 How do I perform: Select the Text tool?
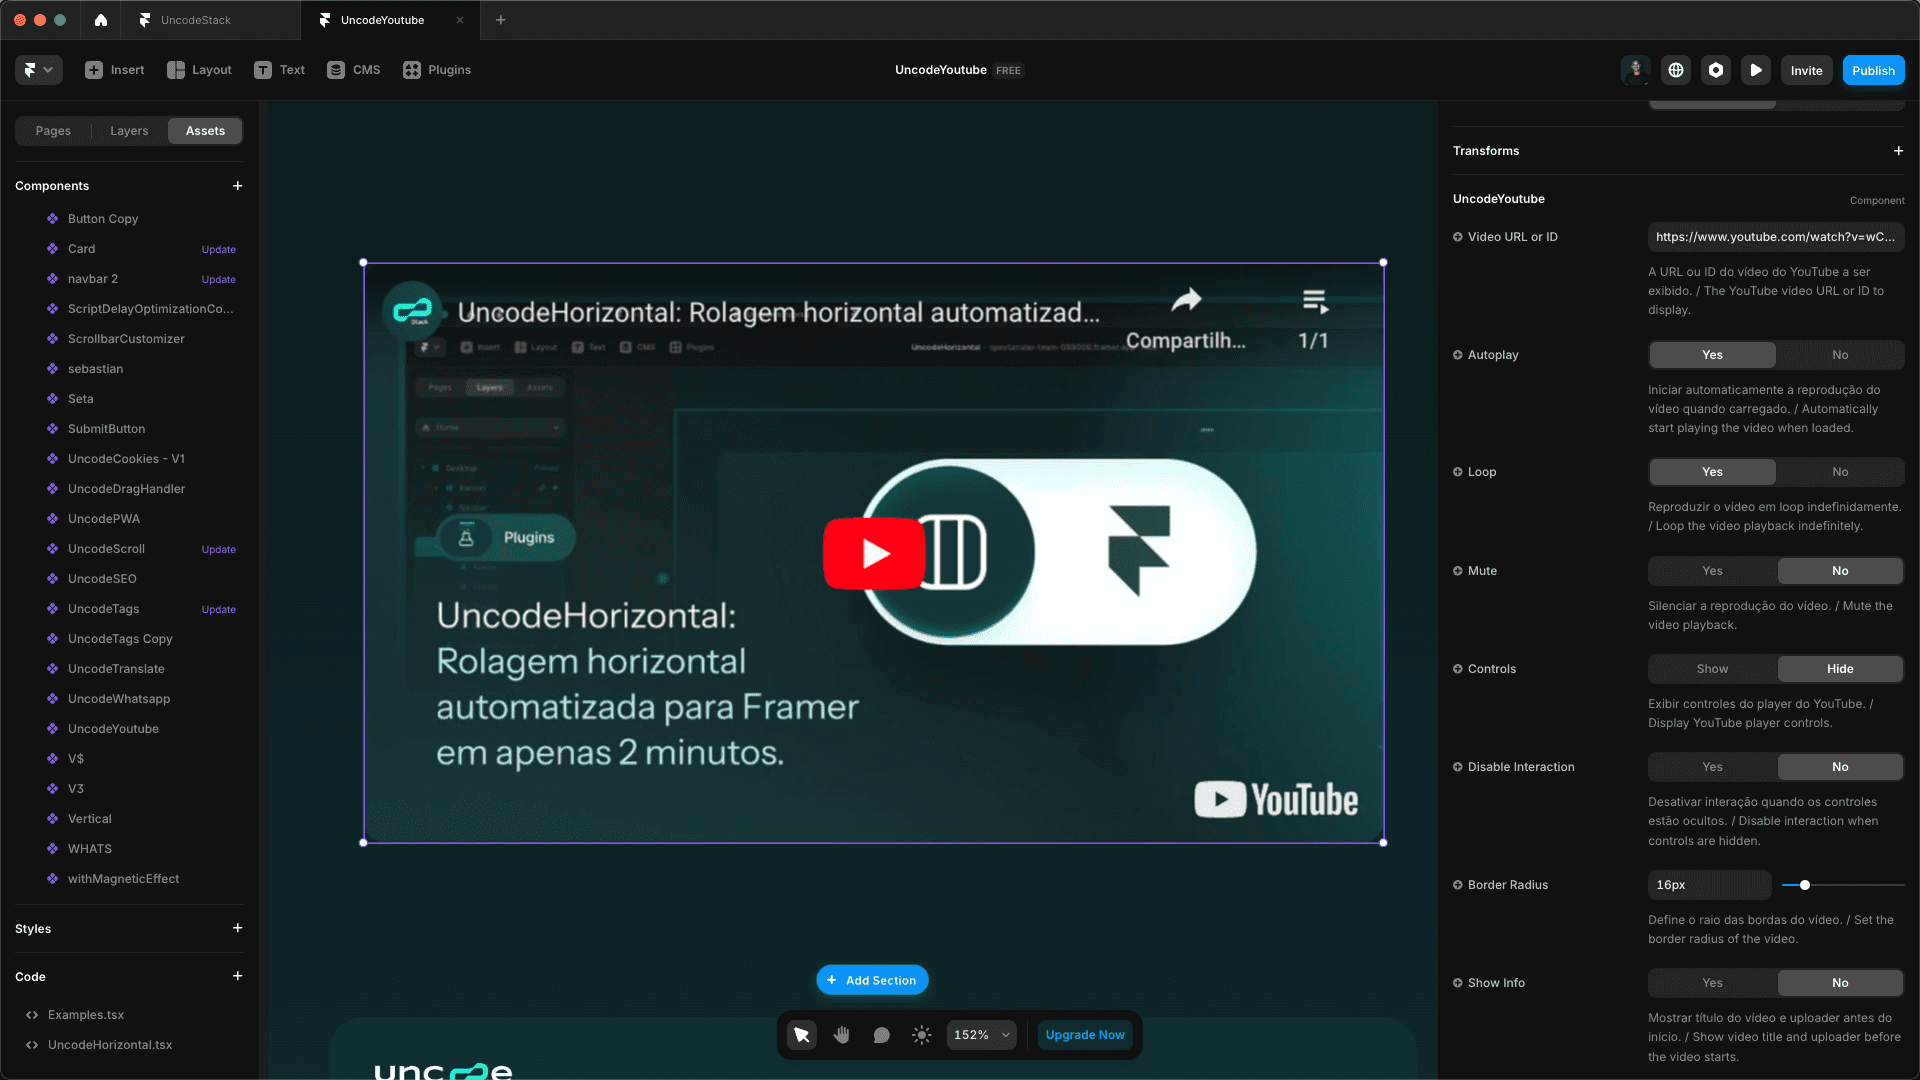(279, 70)
